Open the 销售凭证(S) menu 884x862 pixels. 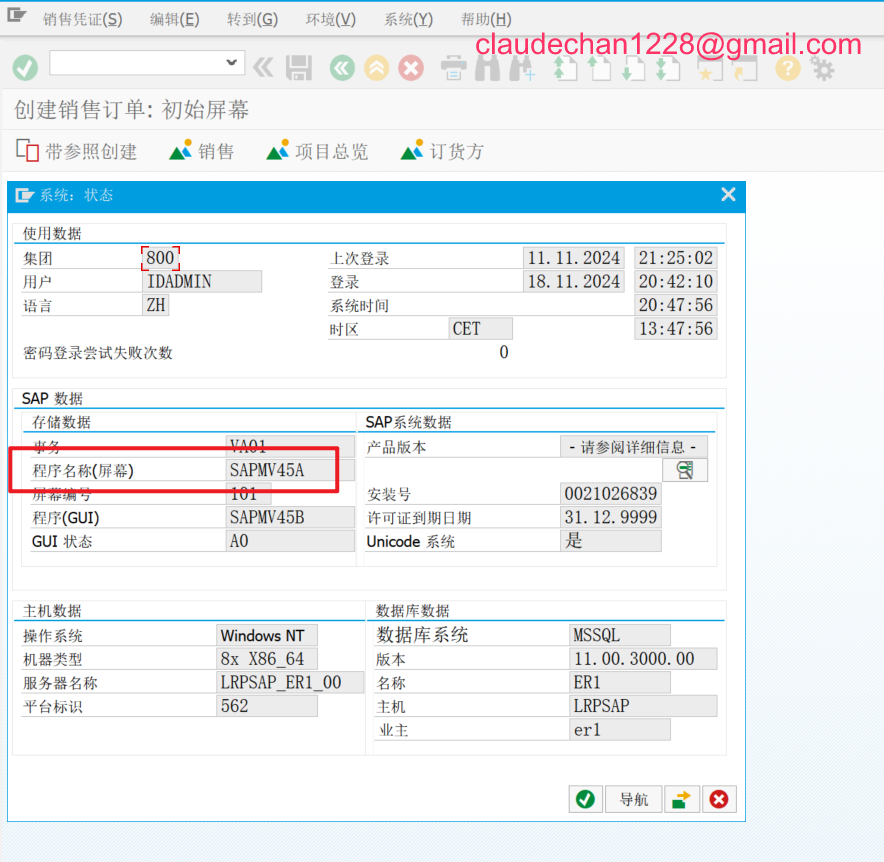click(82, 19)
